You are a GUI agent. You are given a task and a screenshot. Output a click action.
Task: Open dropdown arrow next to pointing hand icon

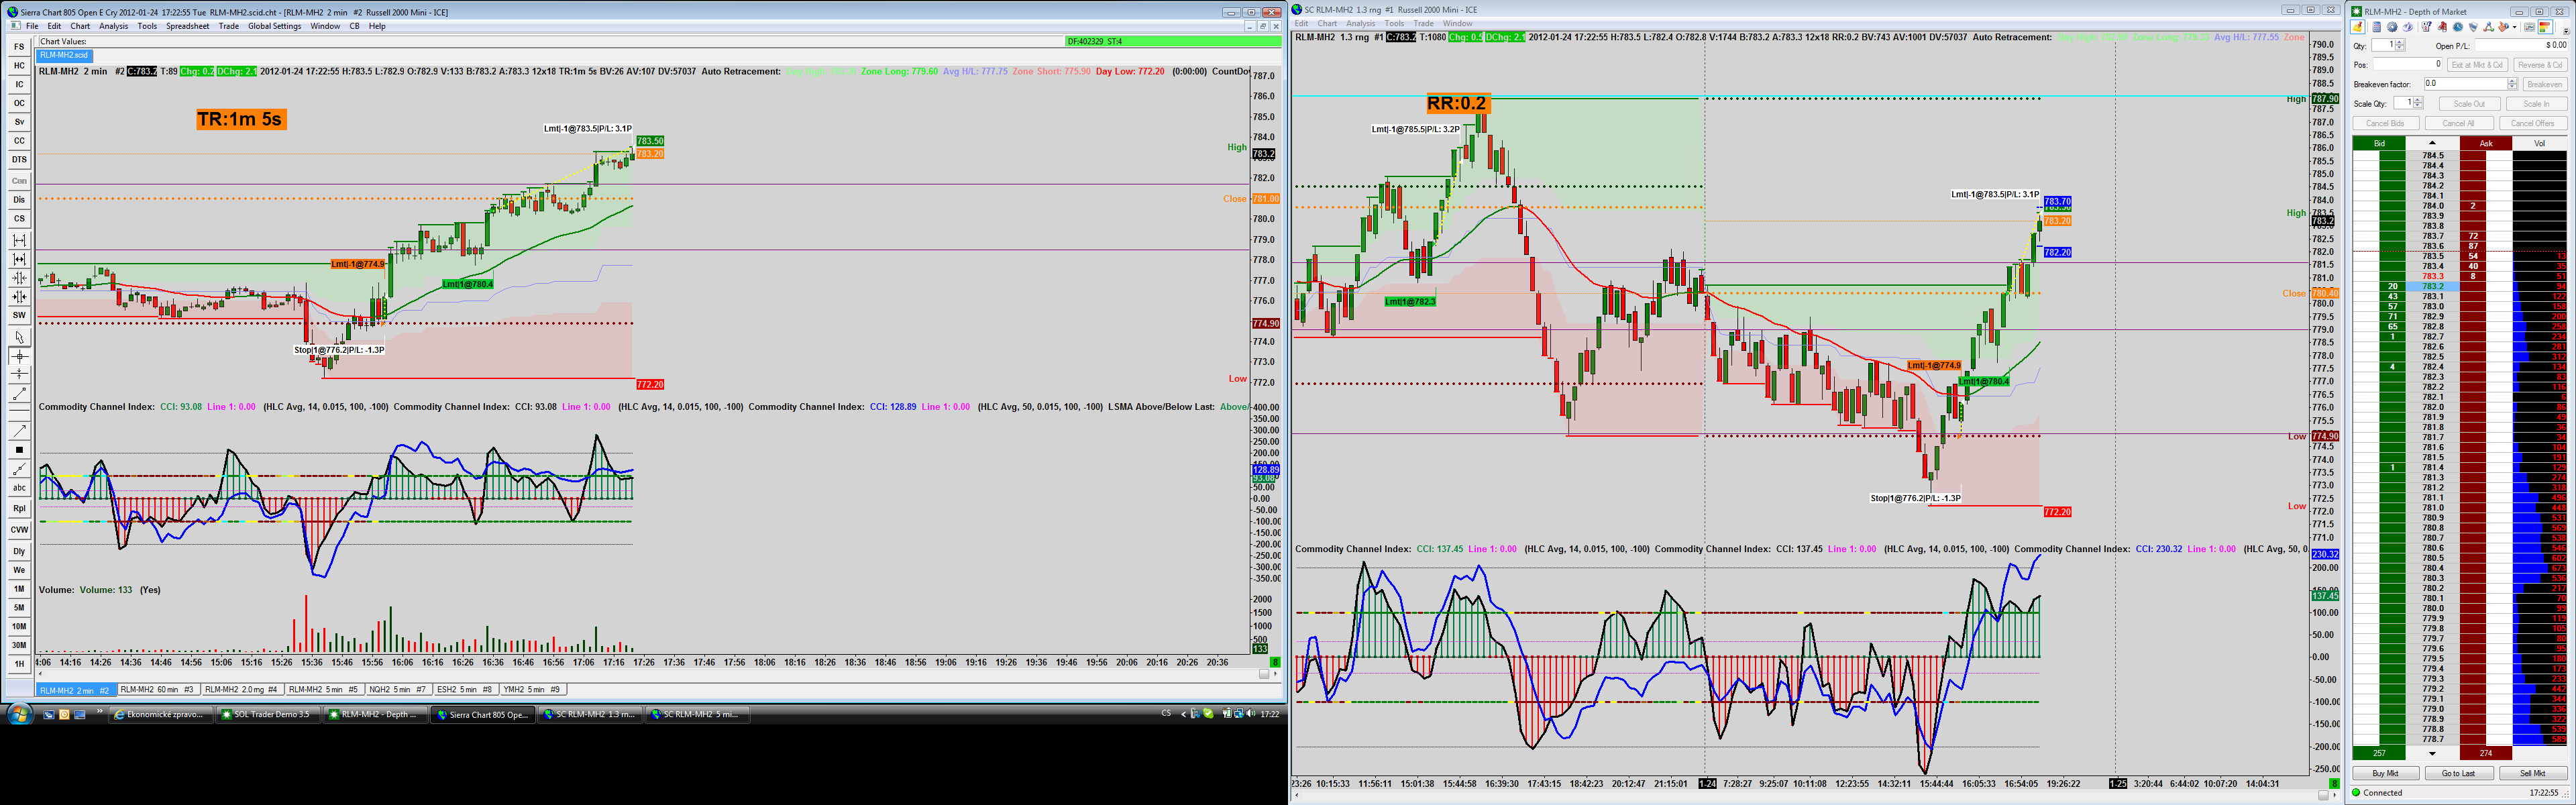point(2515,28)
